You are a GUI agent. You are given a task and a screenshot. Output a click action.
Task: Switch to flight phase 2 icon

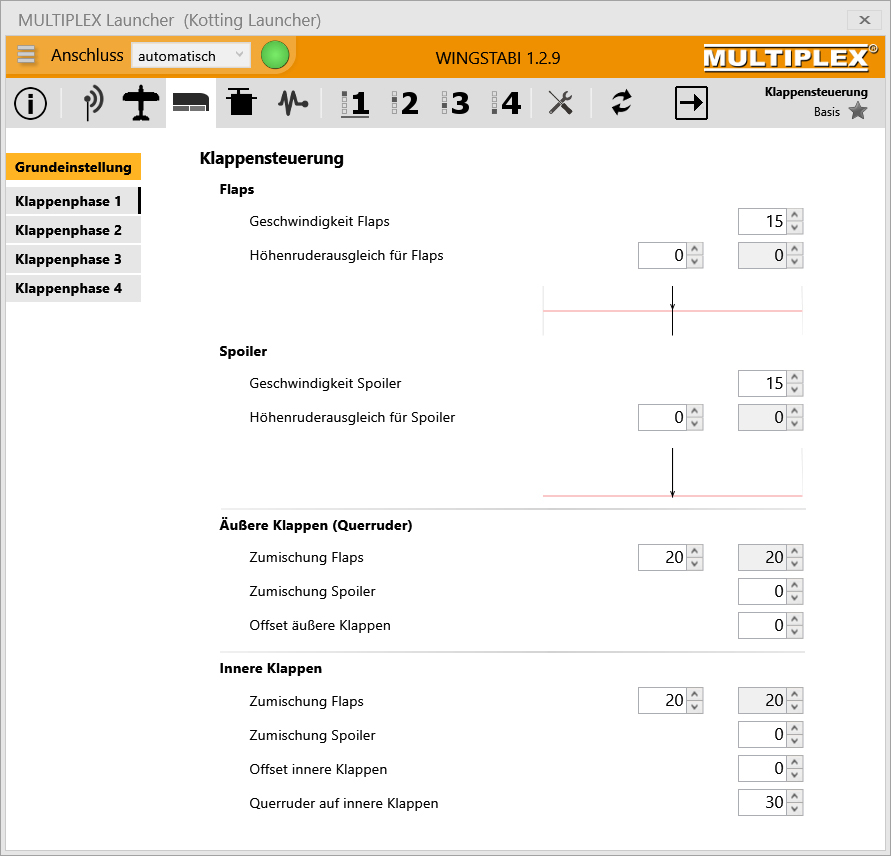tap(405, 103)
